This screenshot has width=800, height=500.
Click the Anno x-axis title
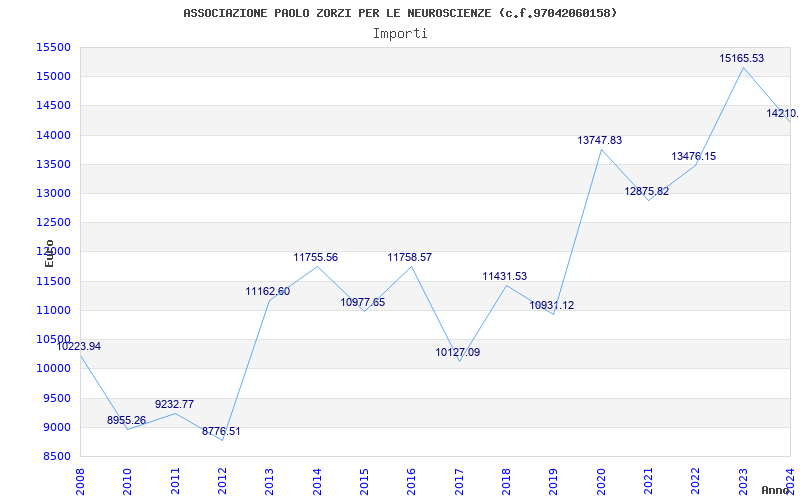[776, 490]
